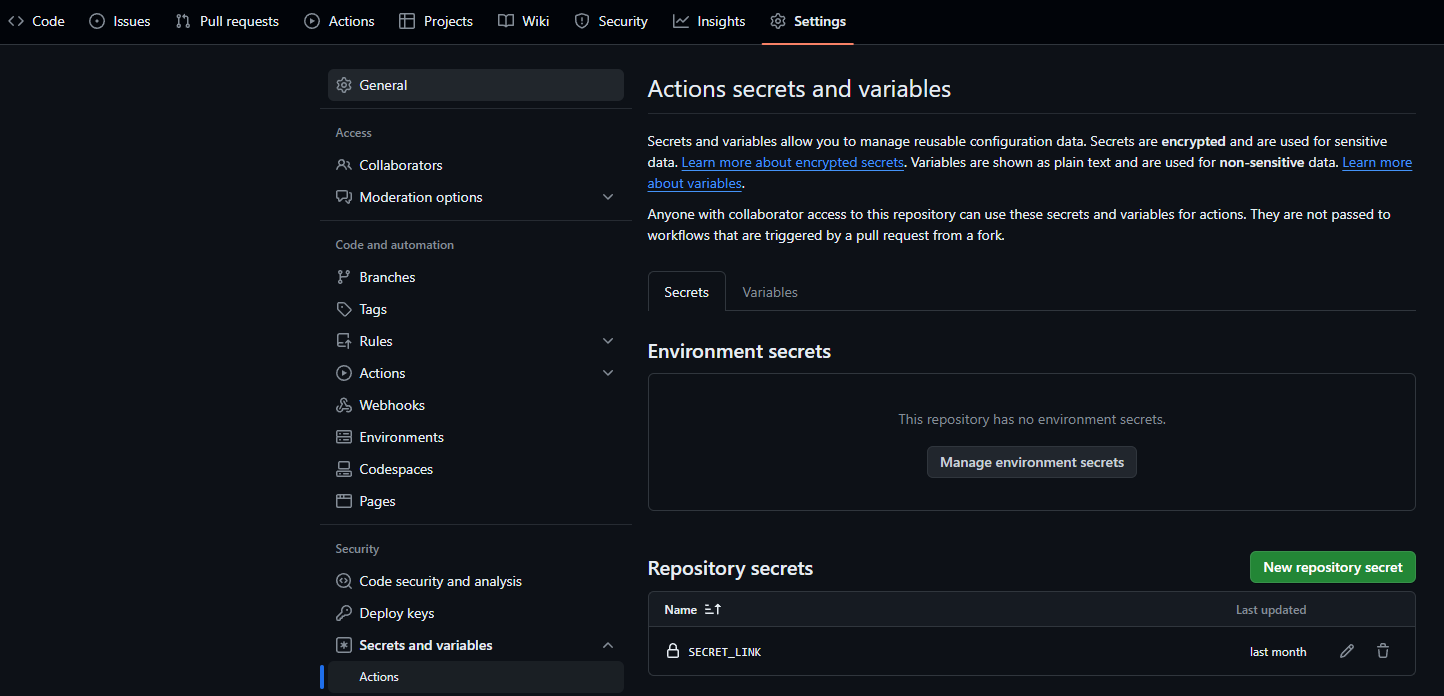
Task: Toggle Name column sort order arrow
Action: pyautogui.click(x=713, y=609)
